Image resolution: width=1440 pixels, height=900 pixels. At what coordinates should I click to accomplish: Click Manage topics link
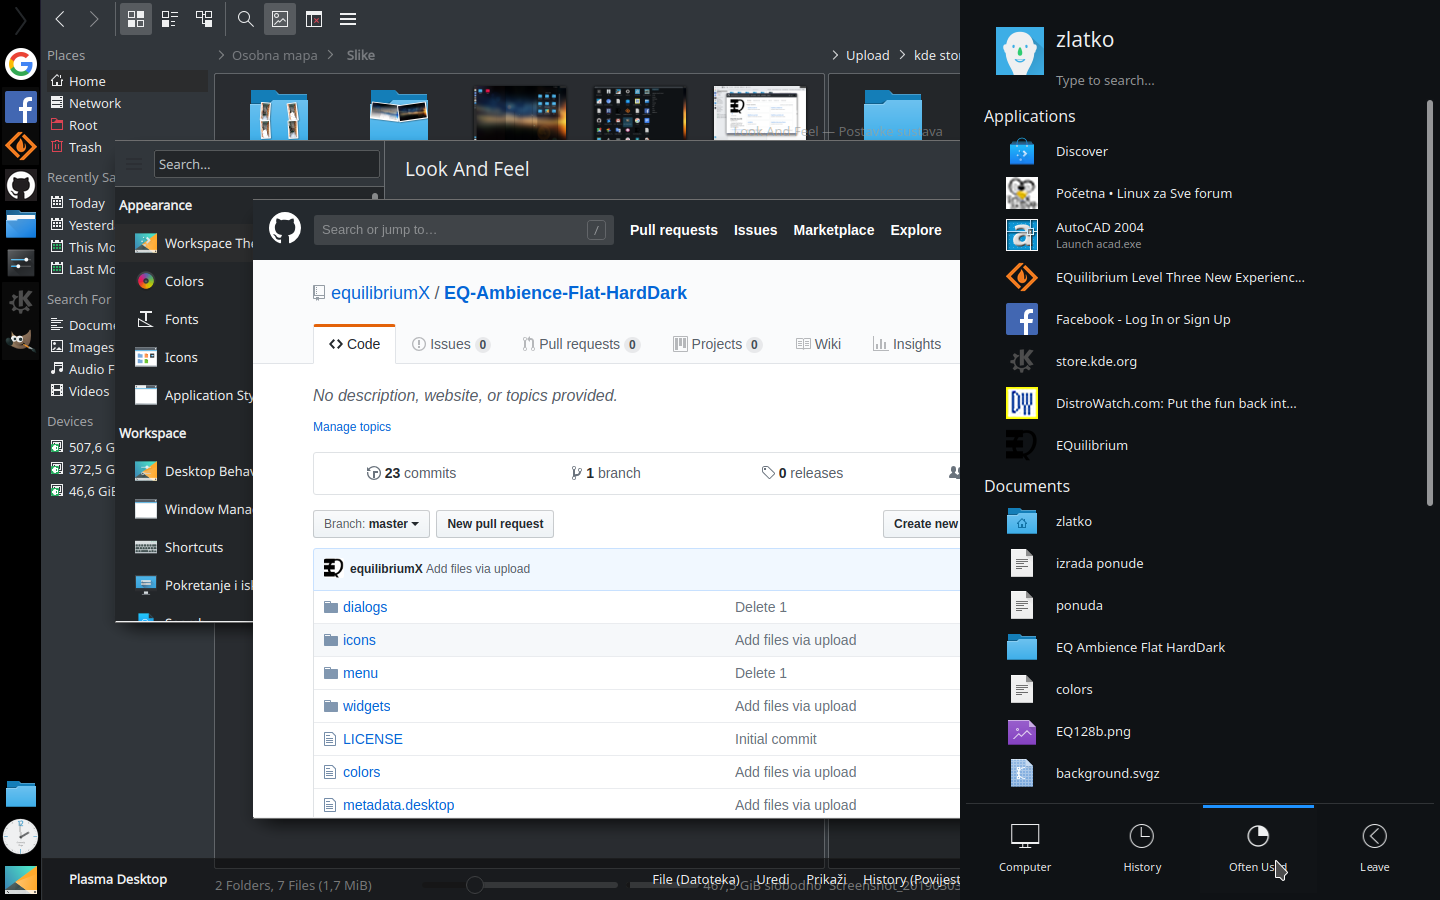pyautogui.click(x=352, y=427)
